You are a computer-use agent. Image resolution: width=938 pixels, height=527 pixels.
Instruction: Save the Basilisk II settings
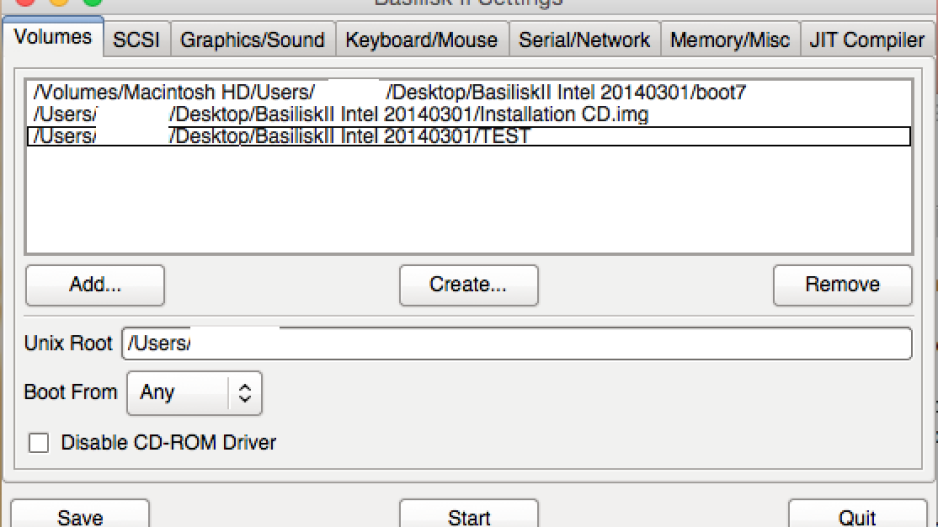tap(80, 514)
